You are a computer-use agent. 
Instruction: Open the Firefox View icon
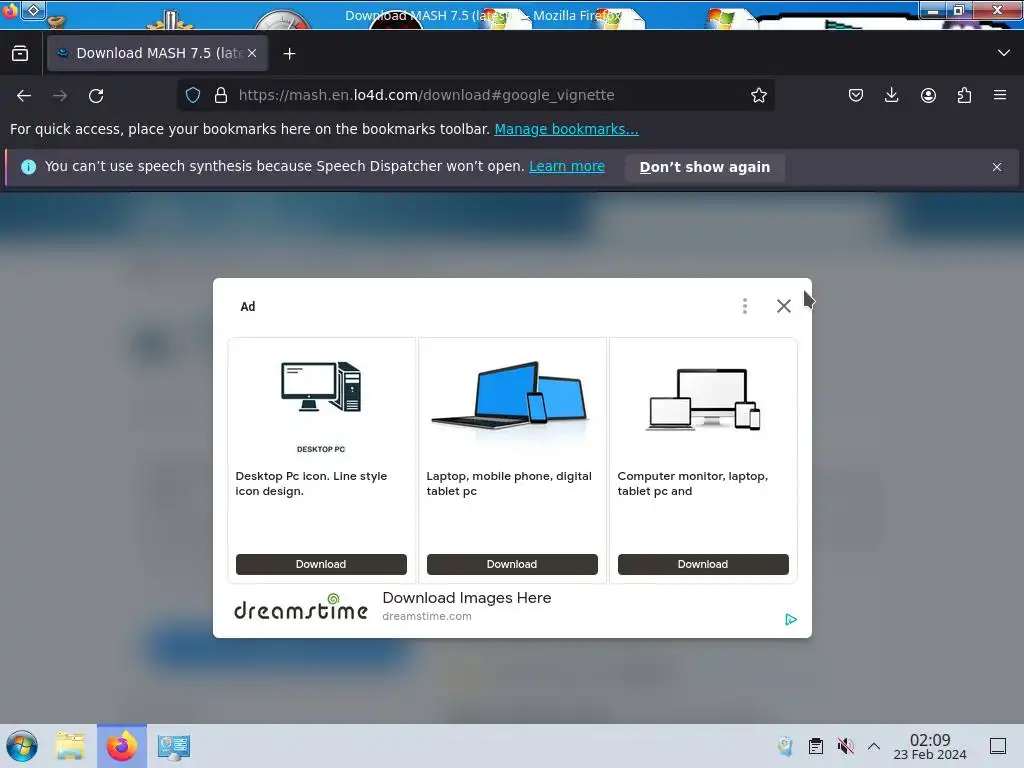(x=20, y=54)
